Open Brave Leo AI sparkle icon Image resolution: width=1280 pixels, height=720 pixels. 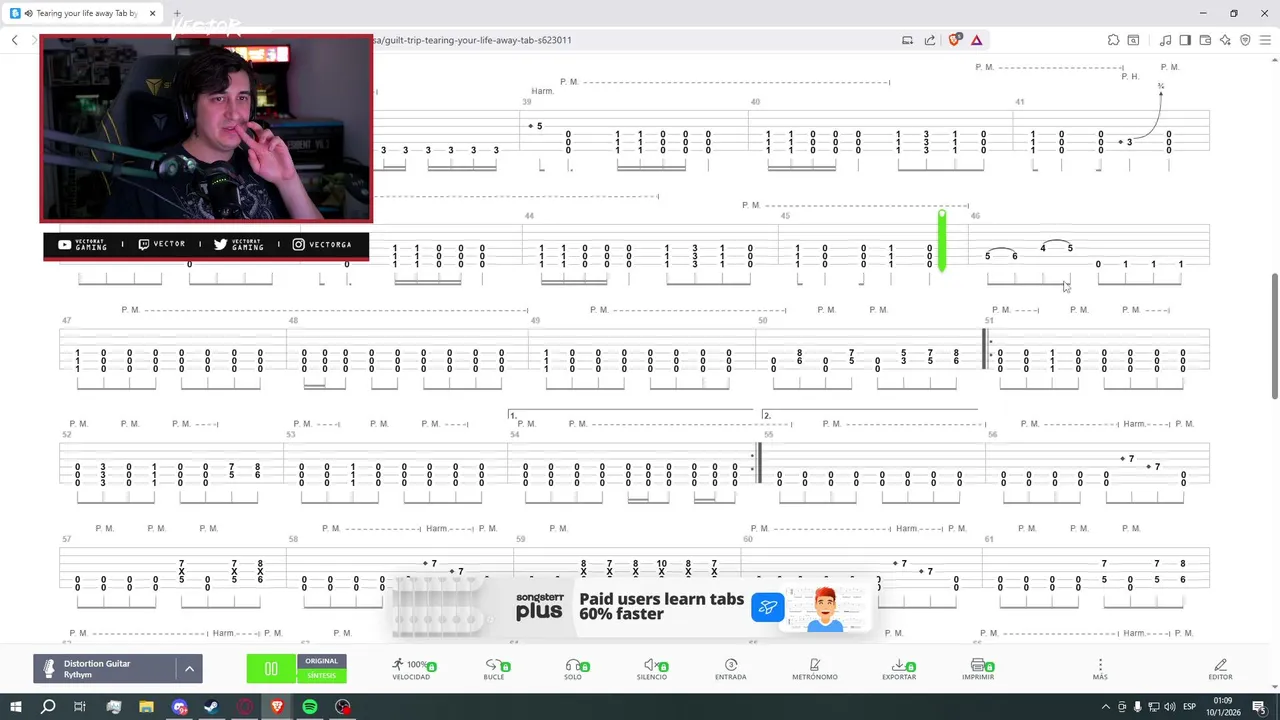(1225, 40)
